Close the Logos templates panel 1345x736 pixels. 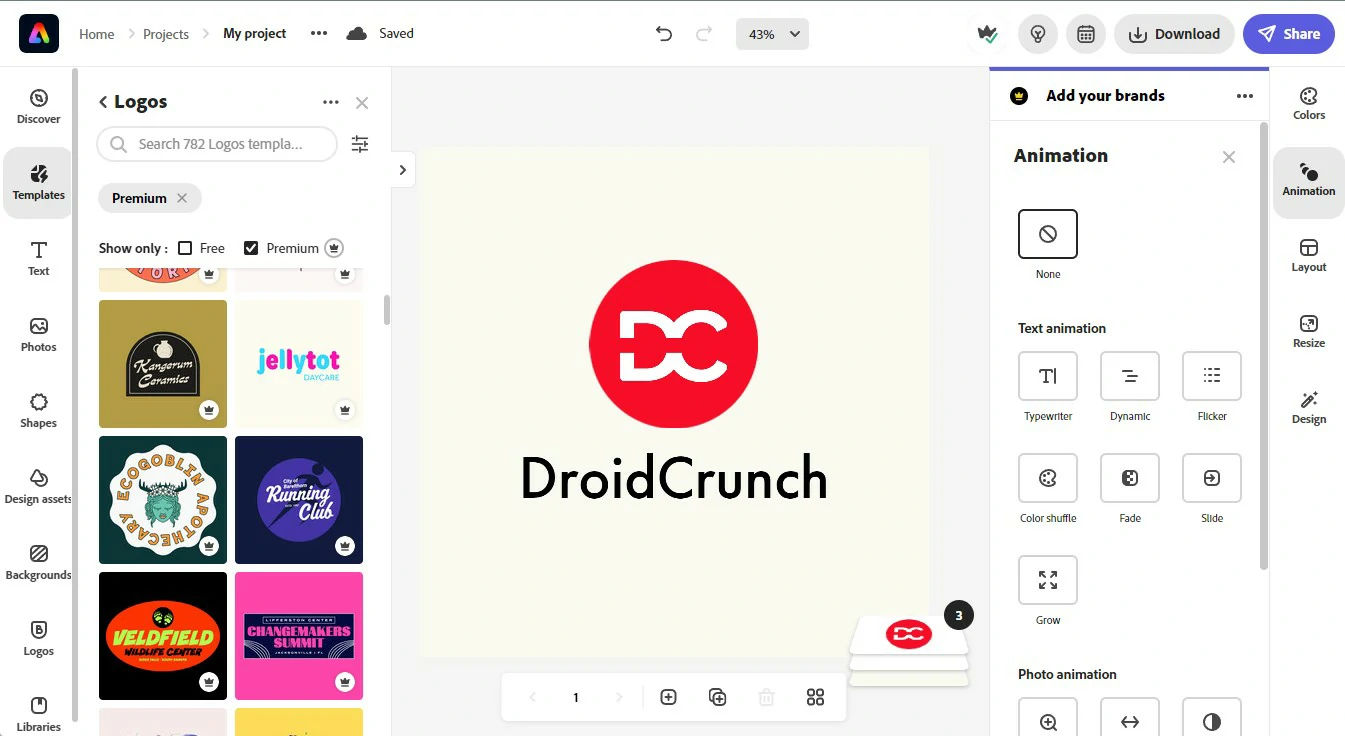tap(362, 103)
